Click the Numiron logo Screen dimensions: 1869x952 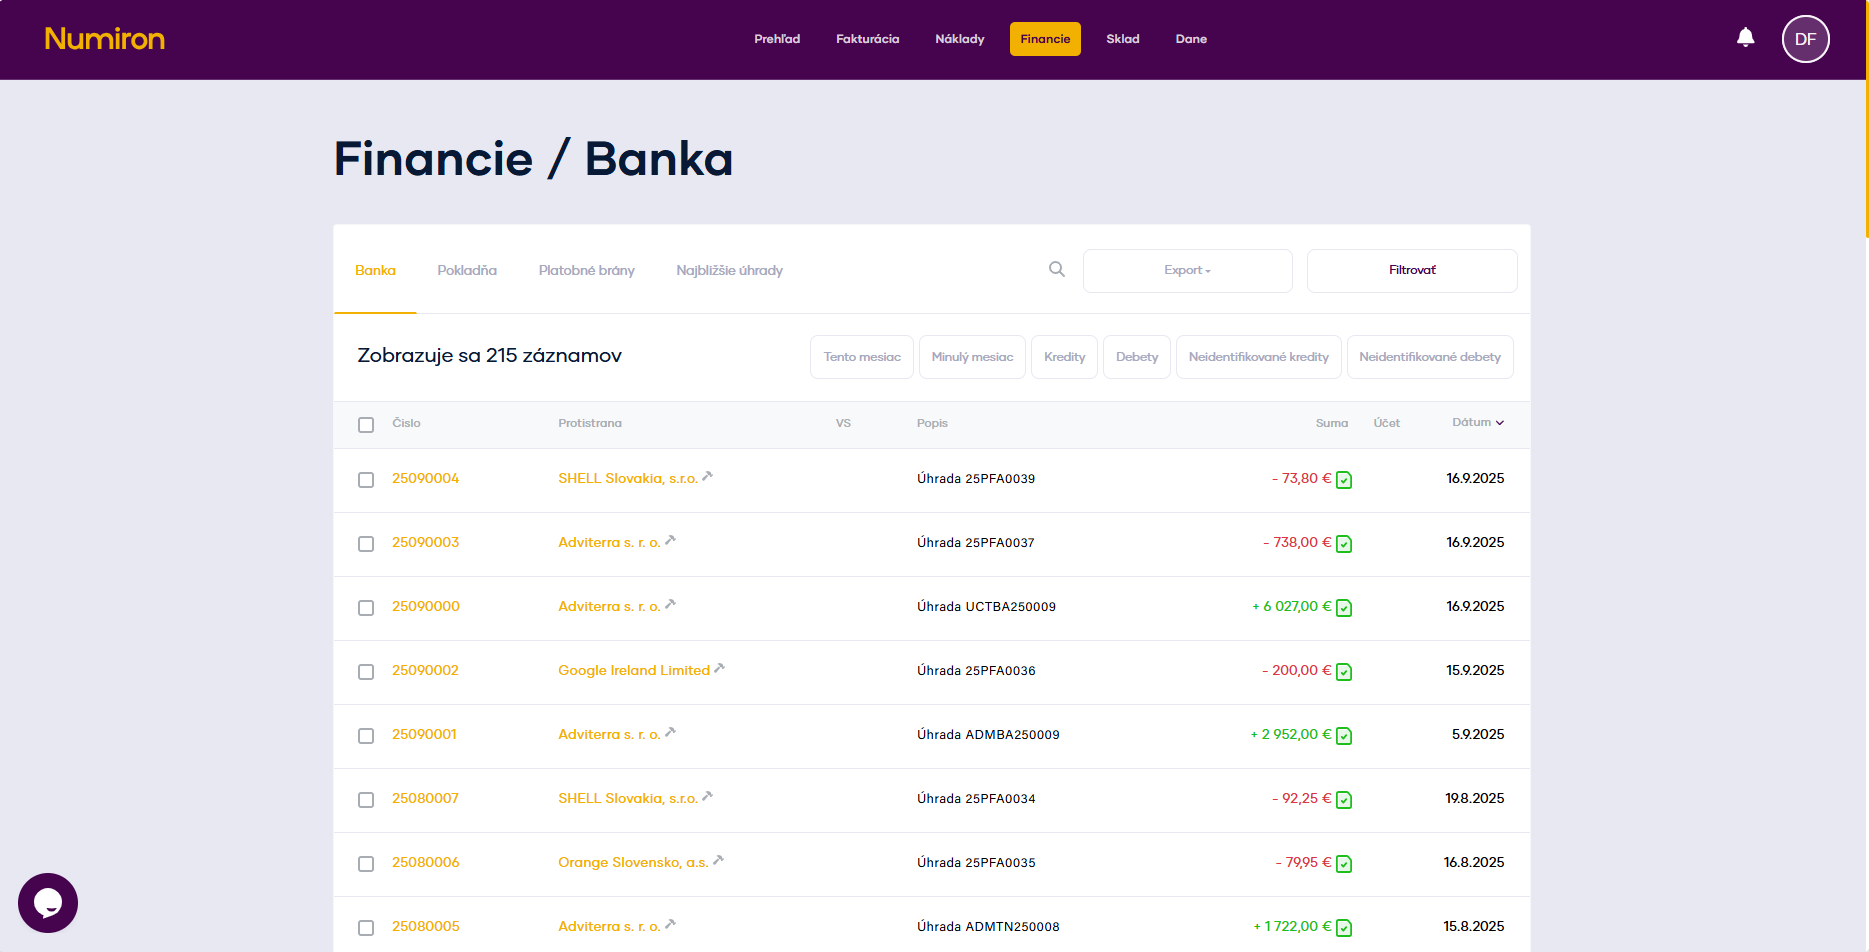pos(105,39)
